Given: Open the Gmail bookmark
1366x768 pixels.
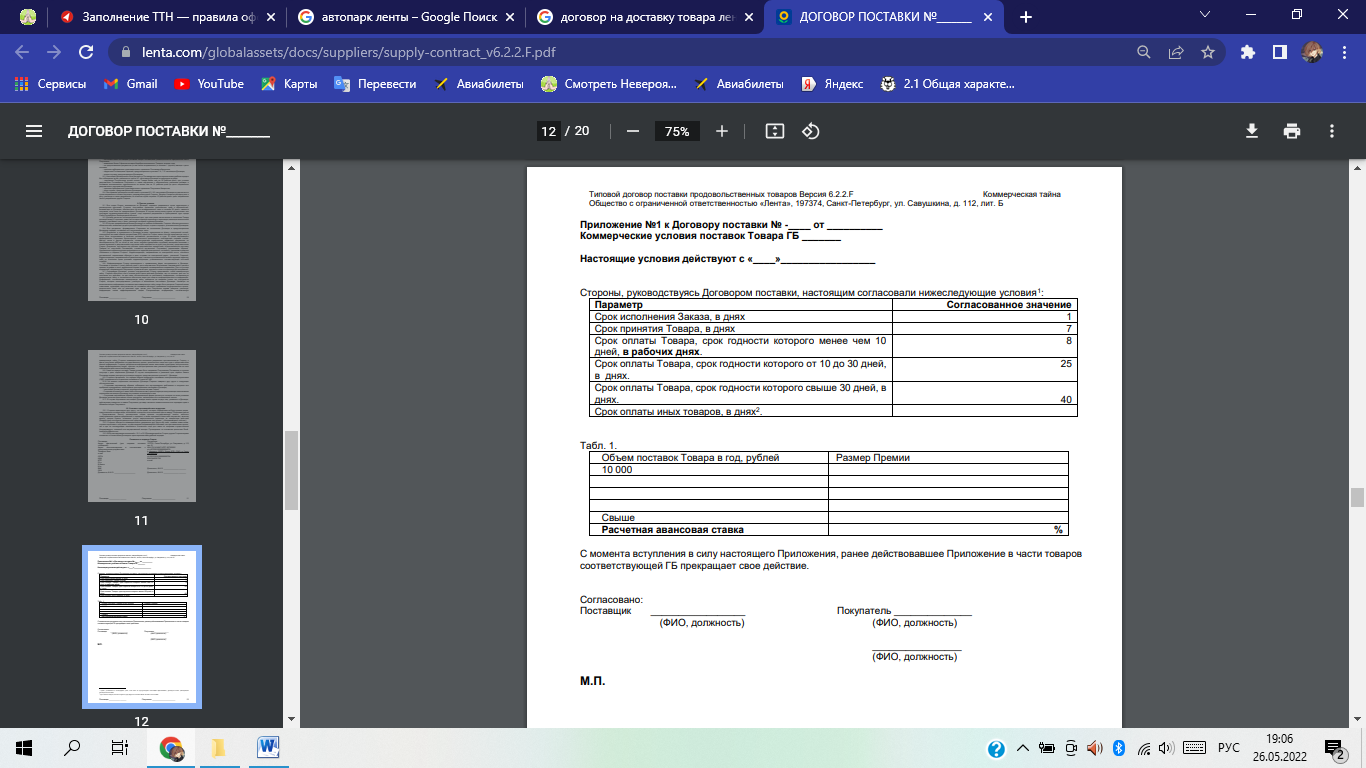Looking at the screenshot, I should (x=131, y=84).
